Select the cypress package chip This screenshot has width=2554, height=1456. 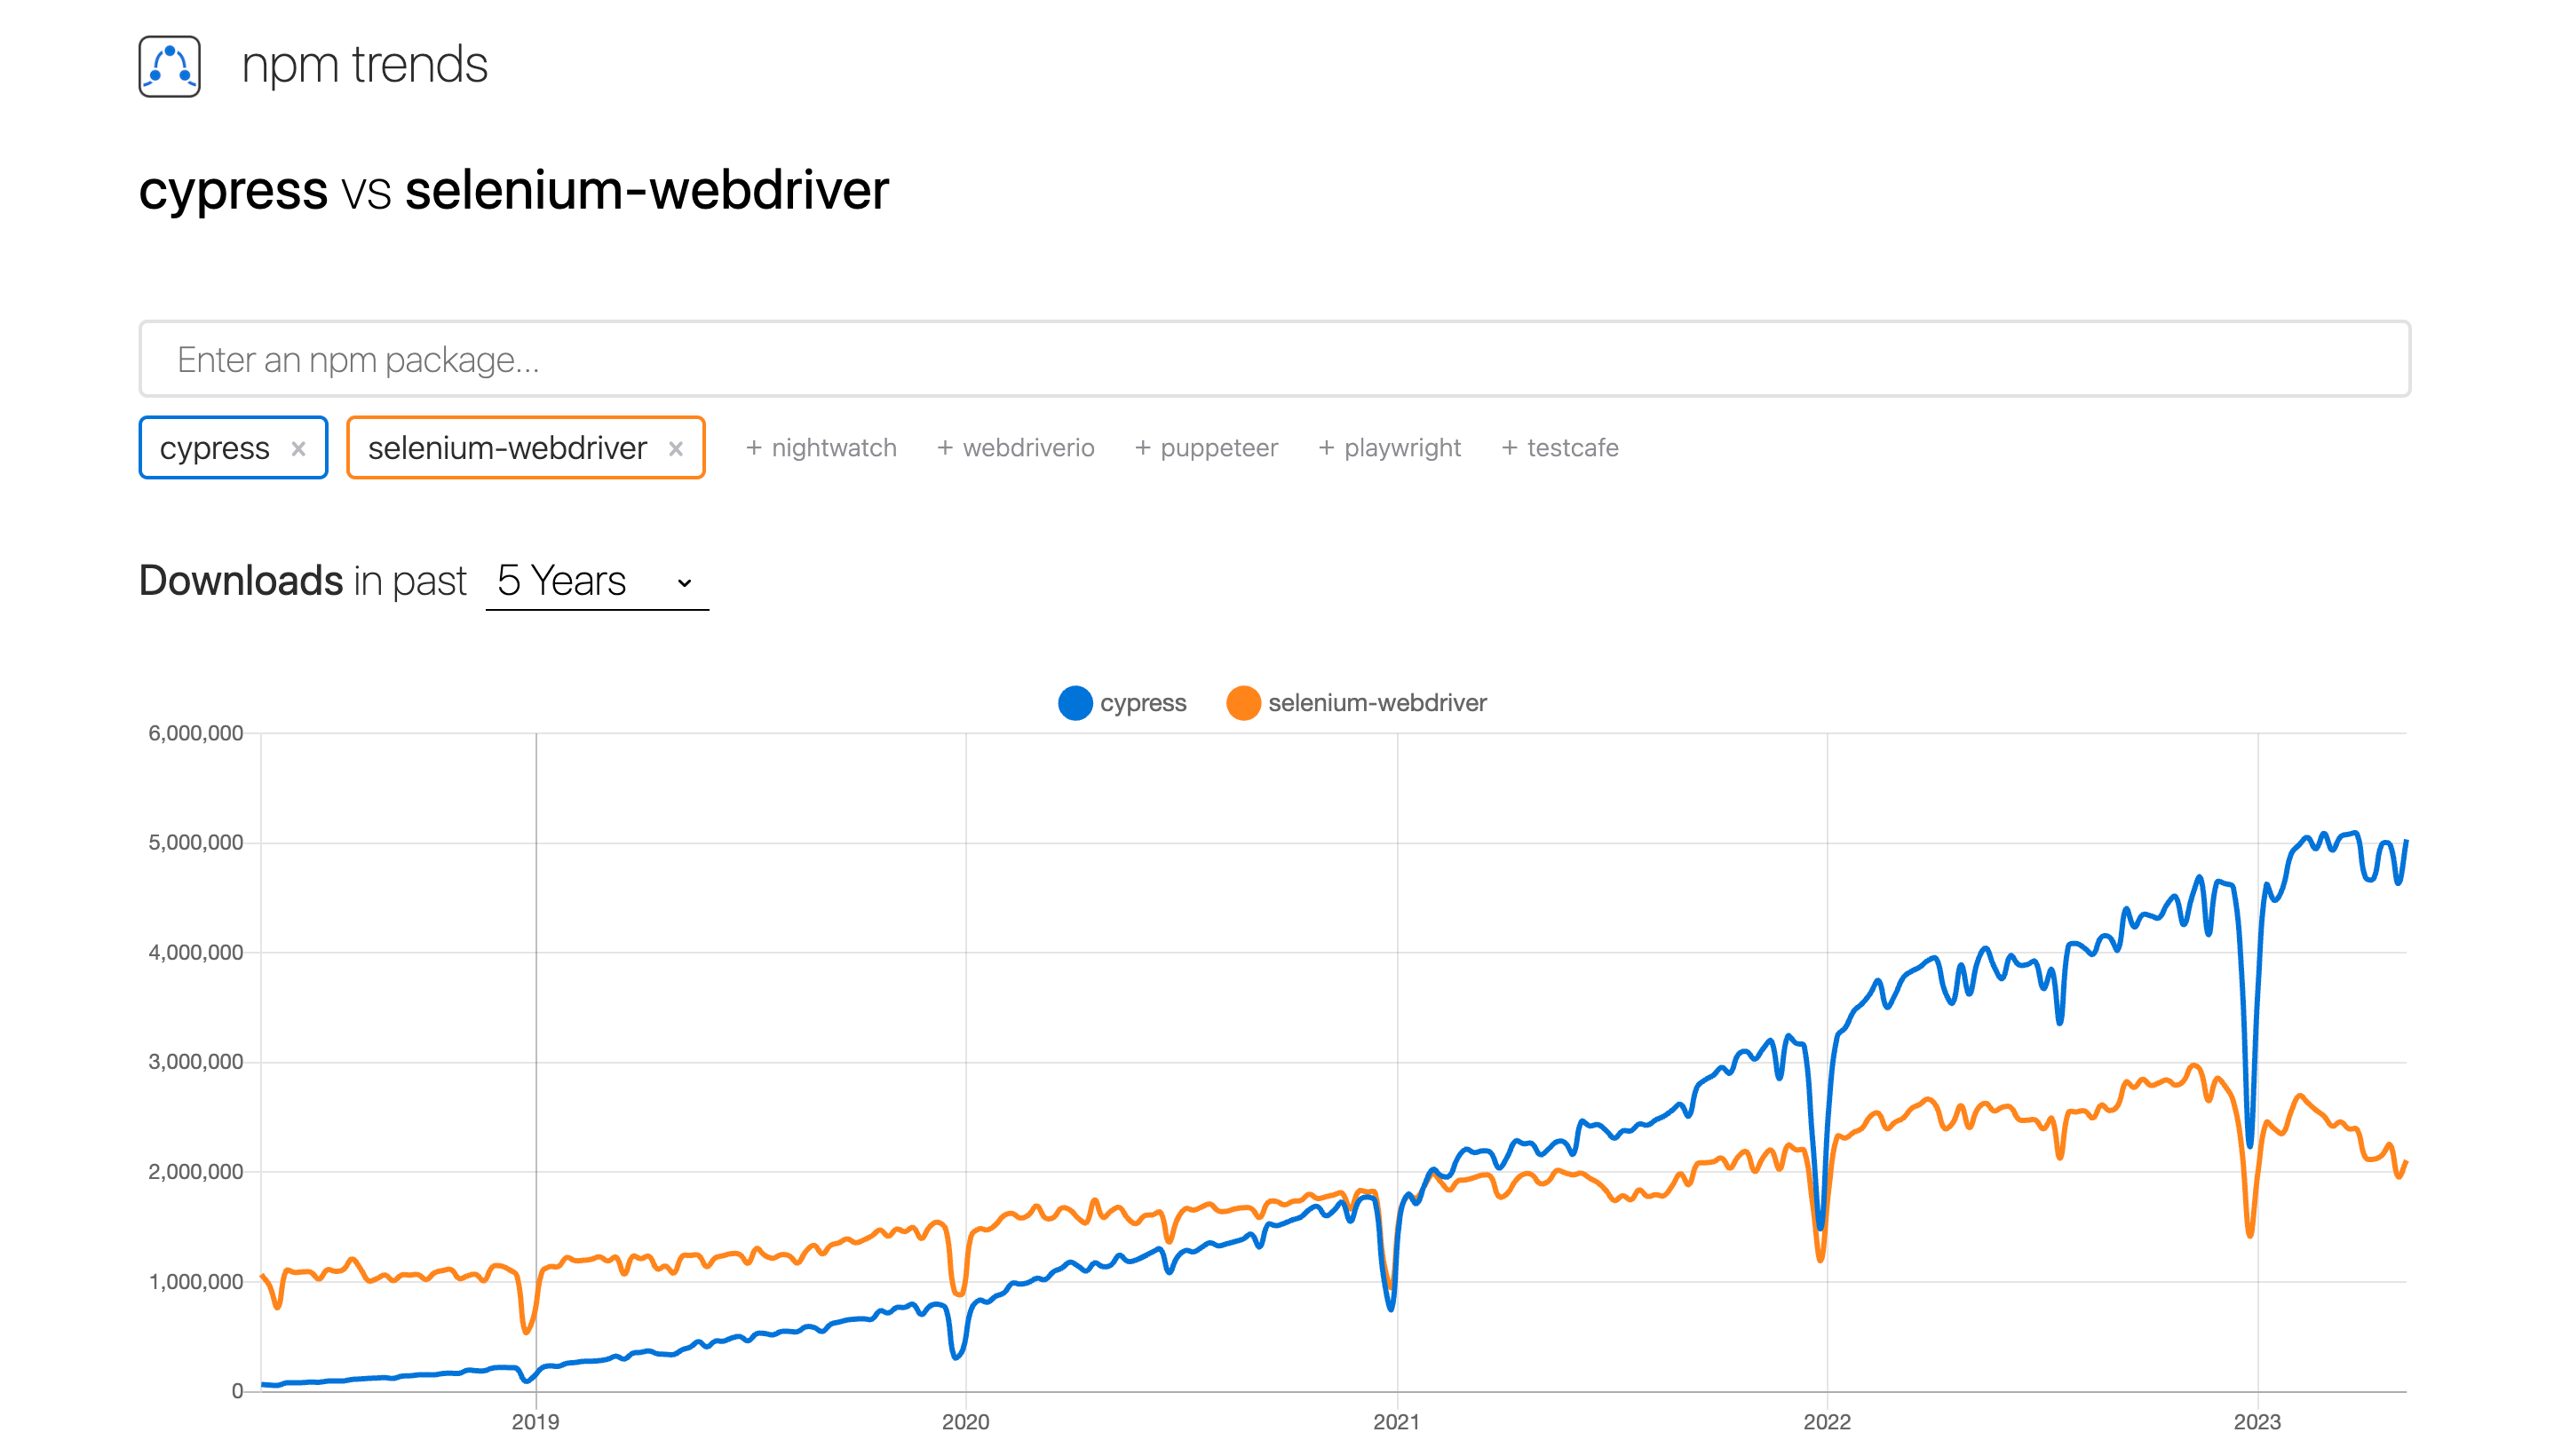pos(214,448)
